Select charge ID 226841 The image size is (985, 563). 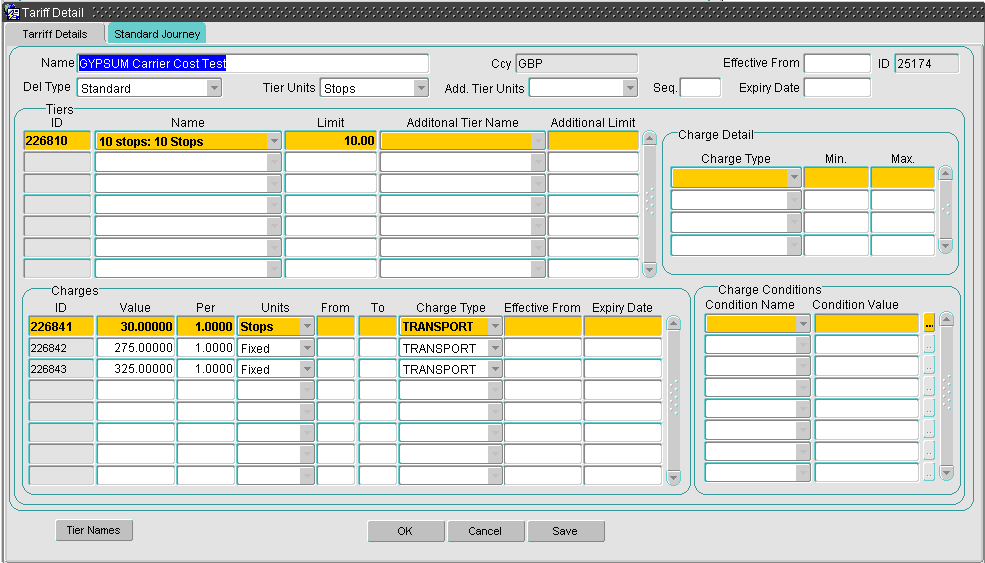[61, 327]
